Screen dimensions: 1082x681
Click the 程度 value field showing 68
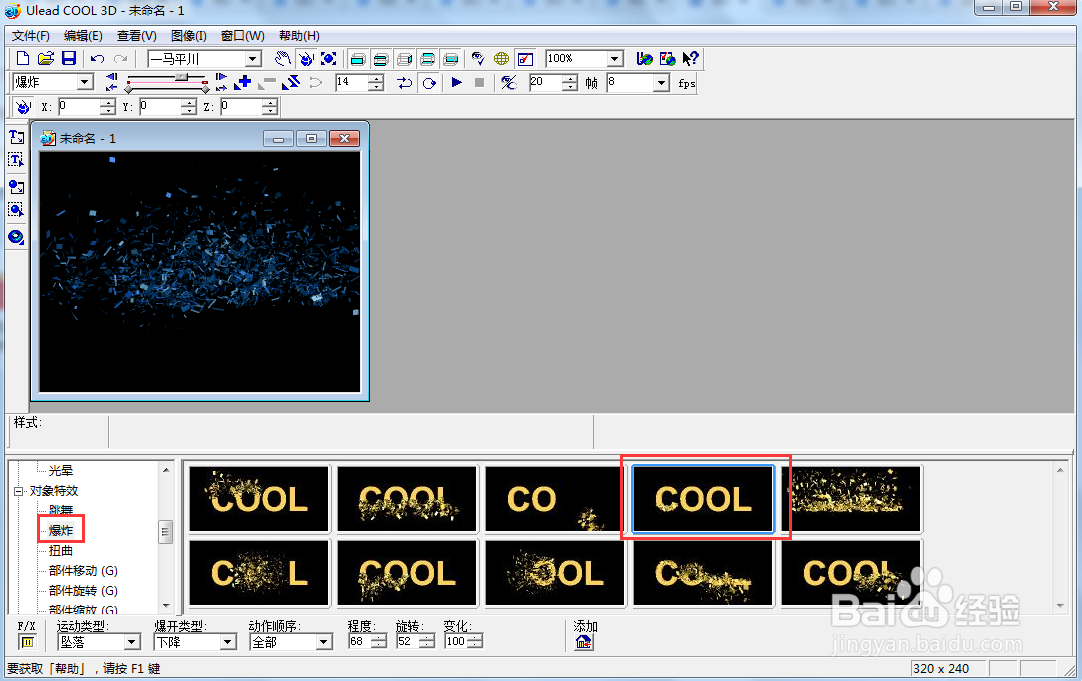coord(360,642)
